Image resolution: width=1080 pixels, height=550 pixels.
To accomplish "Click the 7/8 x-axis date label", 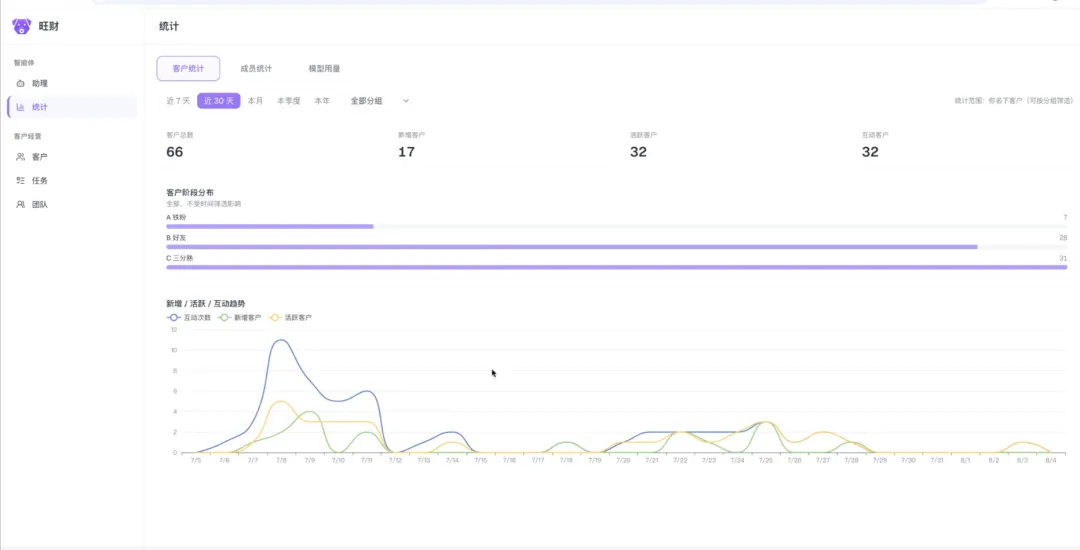I will (281, 461).
